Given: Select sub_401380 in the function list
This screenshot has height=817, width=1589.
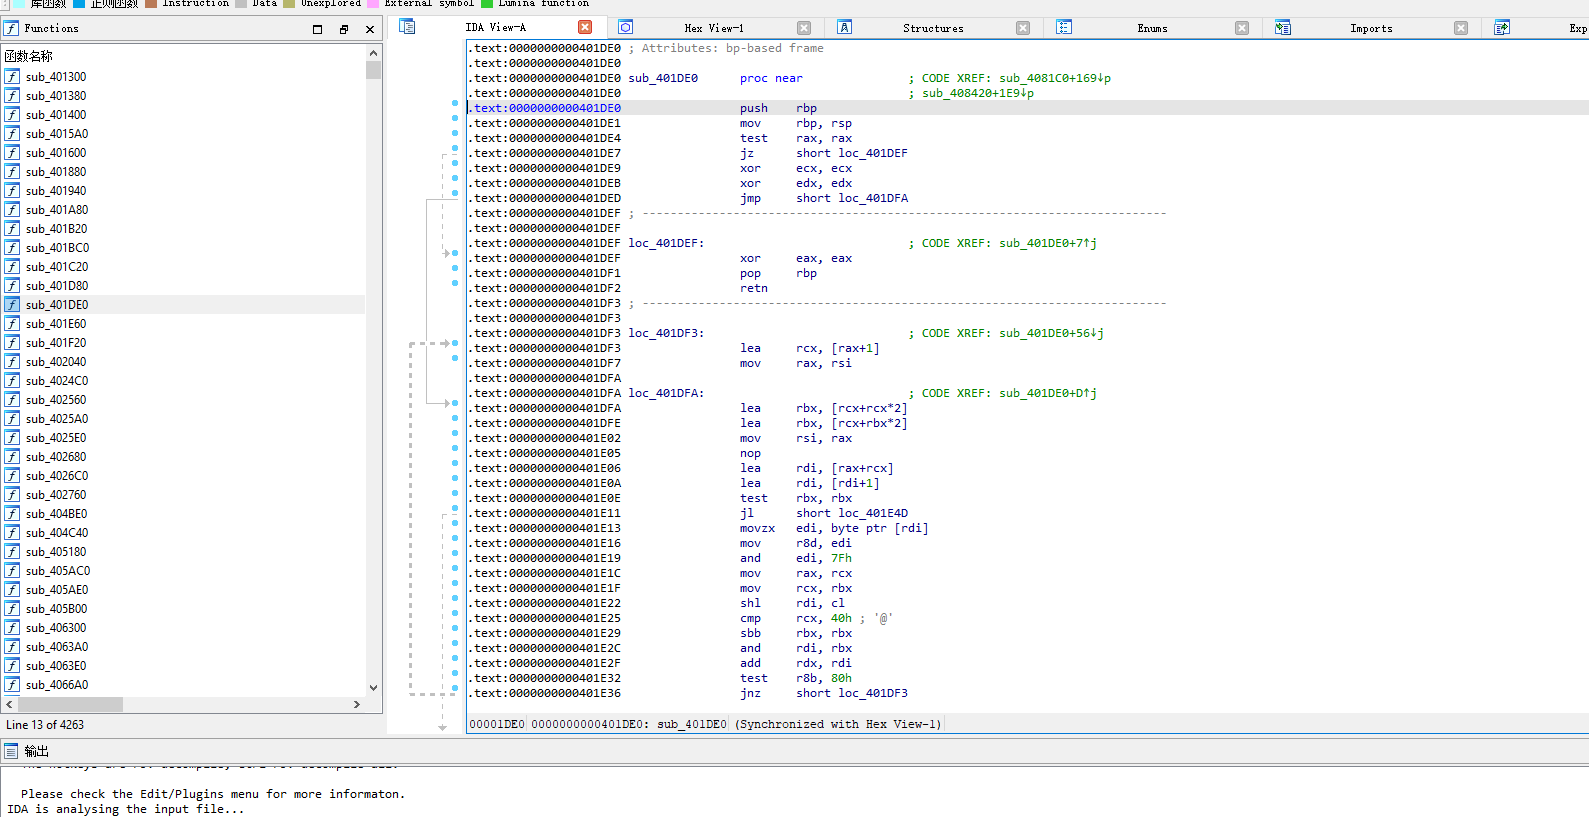Looking at the screenshot, I should pyautogui.click(x=56, y=95).
